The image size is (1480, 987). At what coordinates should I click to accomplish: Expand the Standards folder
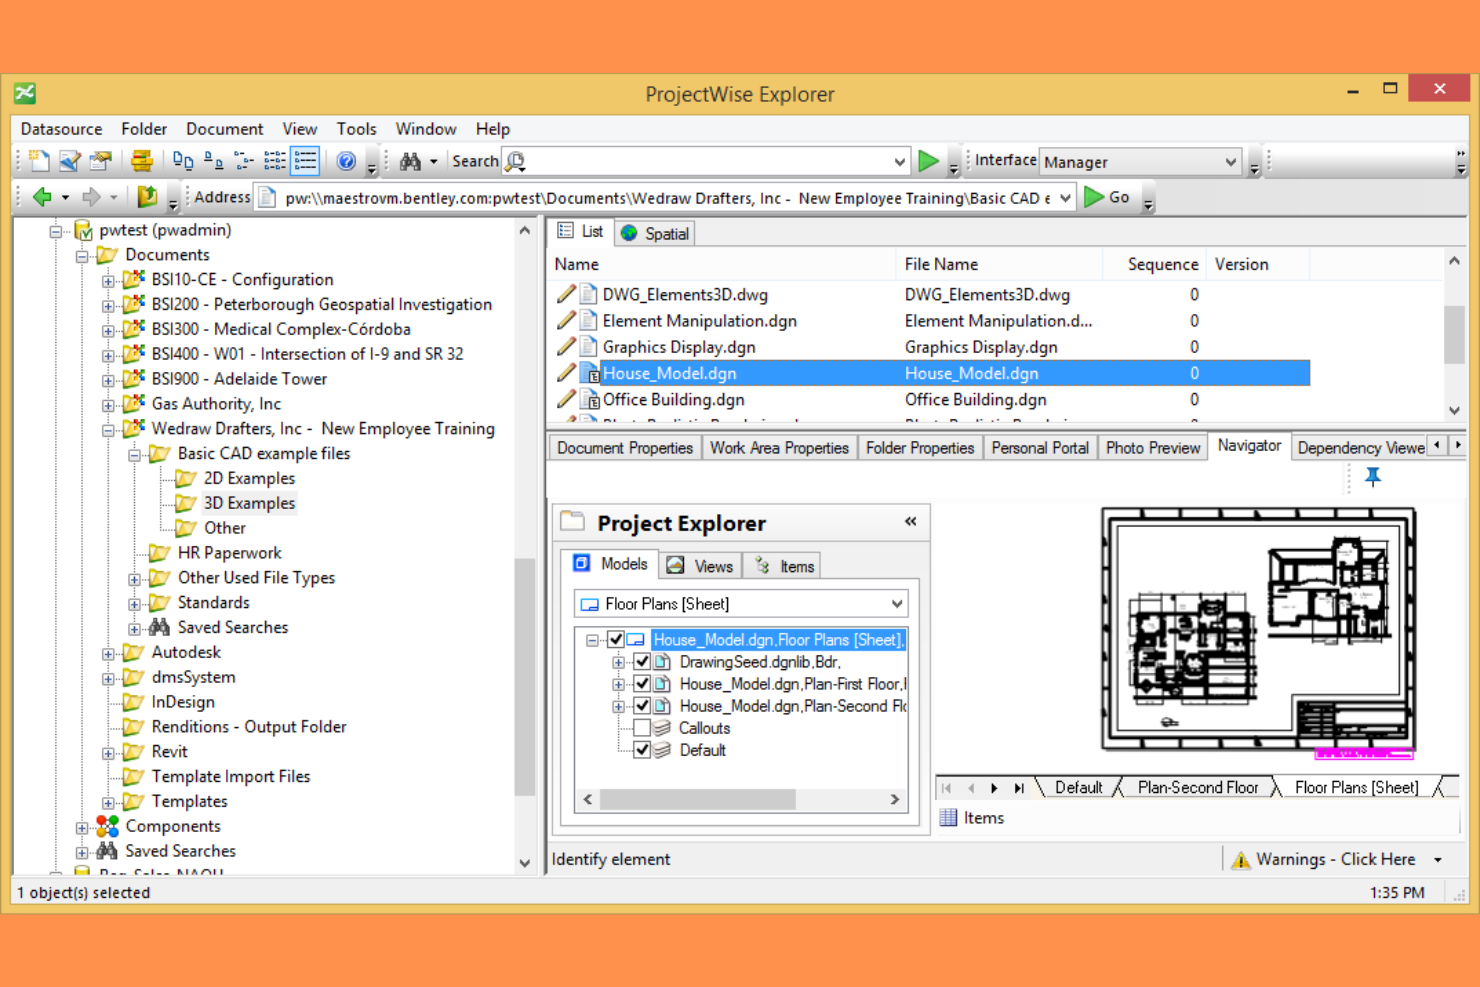133,602
